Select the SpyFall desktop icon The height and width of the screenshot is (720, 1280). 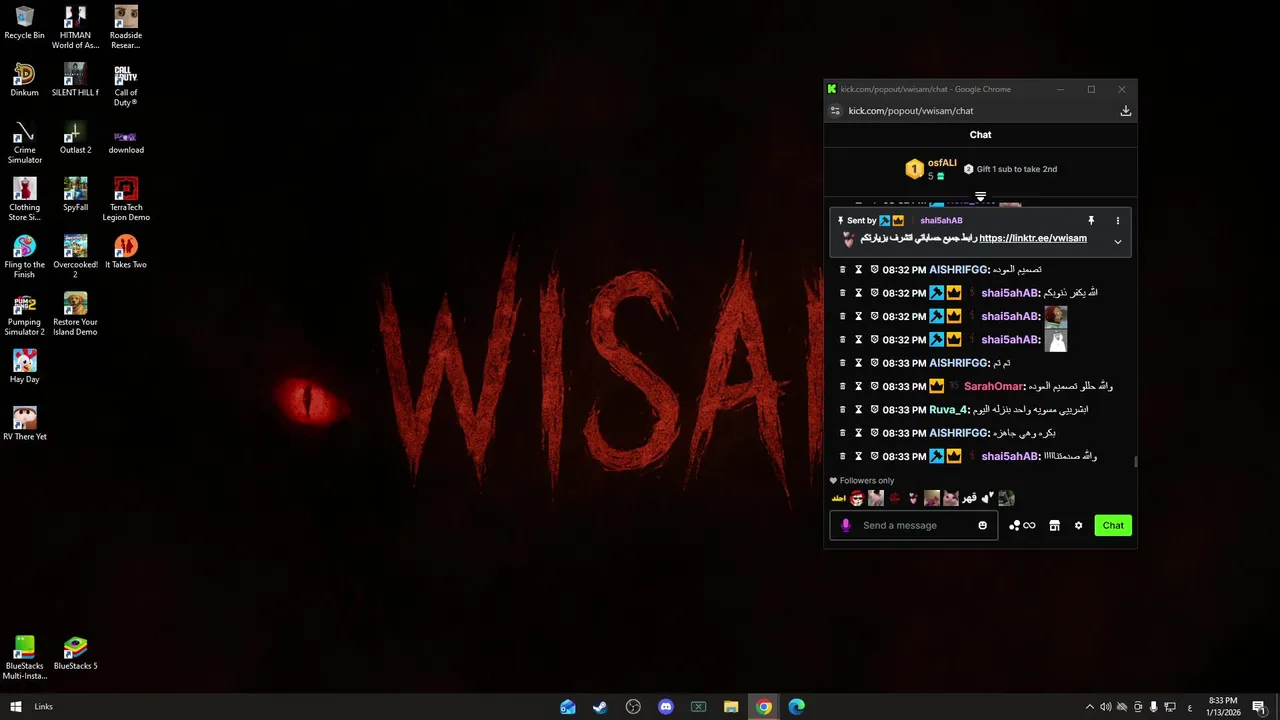75,195
